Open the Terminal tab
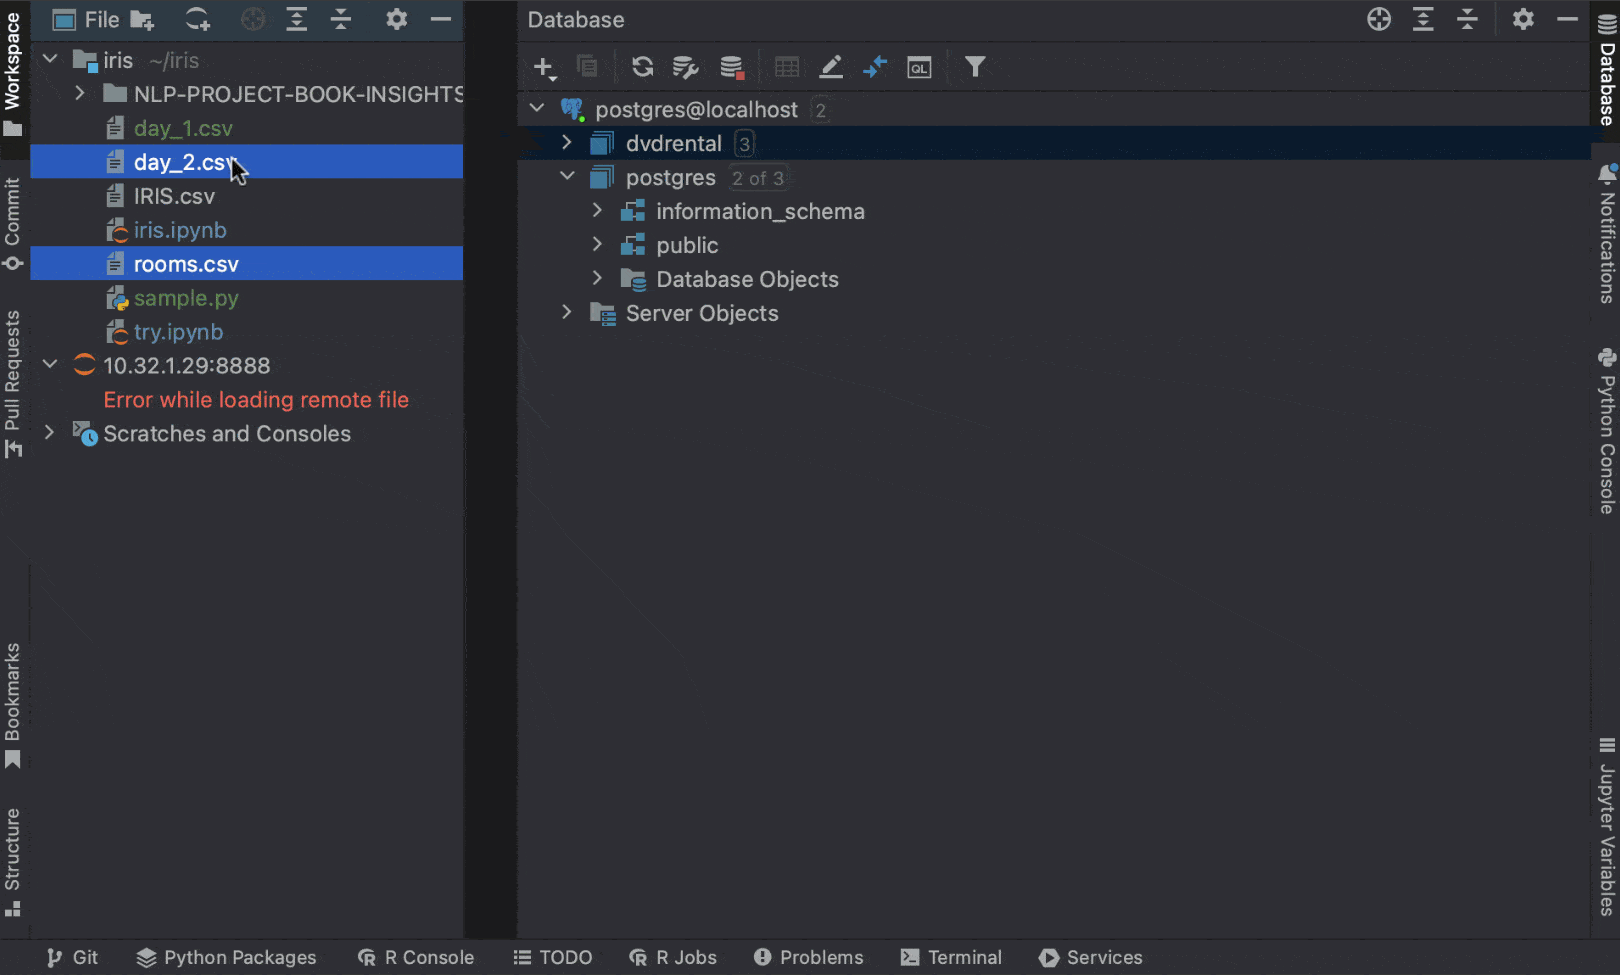Screen dimensions: 1620x975 (x=951, y=957)
